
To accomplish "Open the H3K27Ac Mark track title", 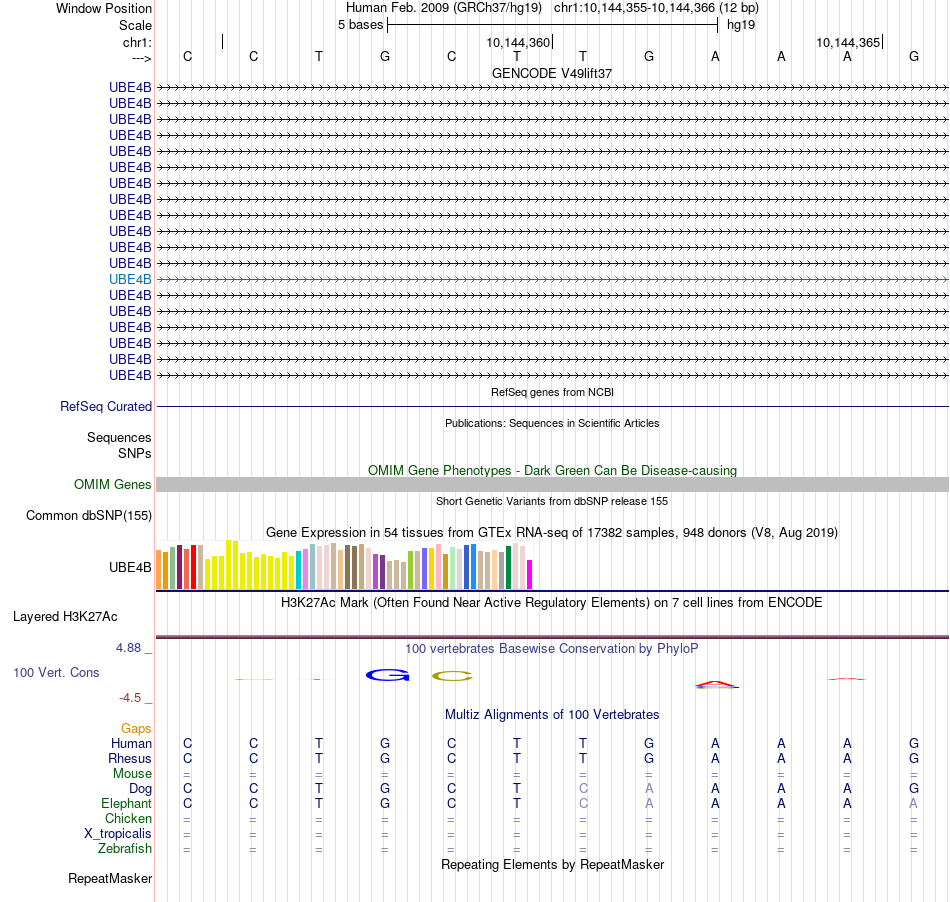I will (x=552, y=603).
